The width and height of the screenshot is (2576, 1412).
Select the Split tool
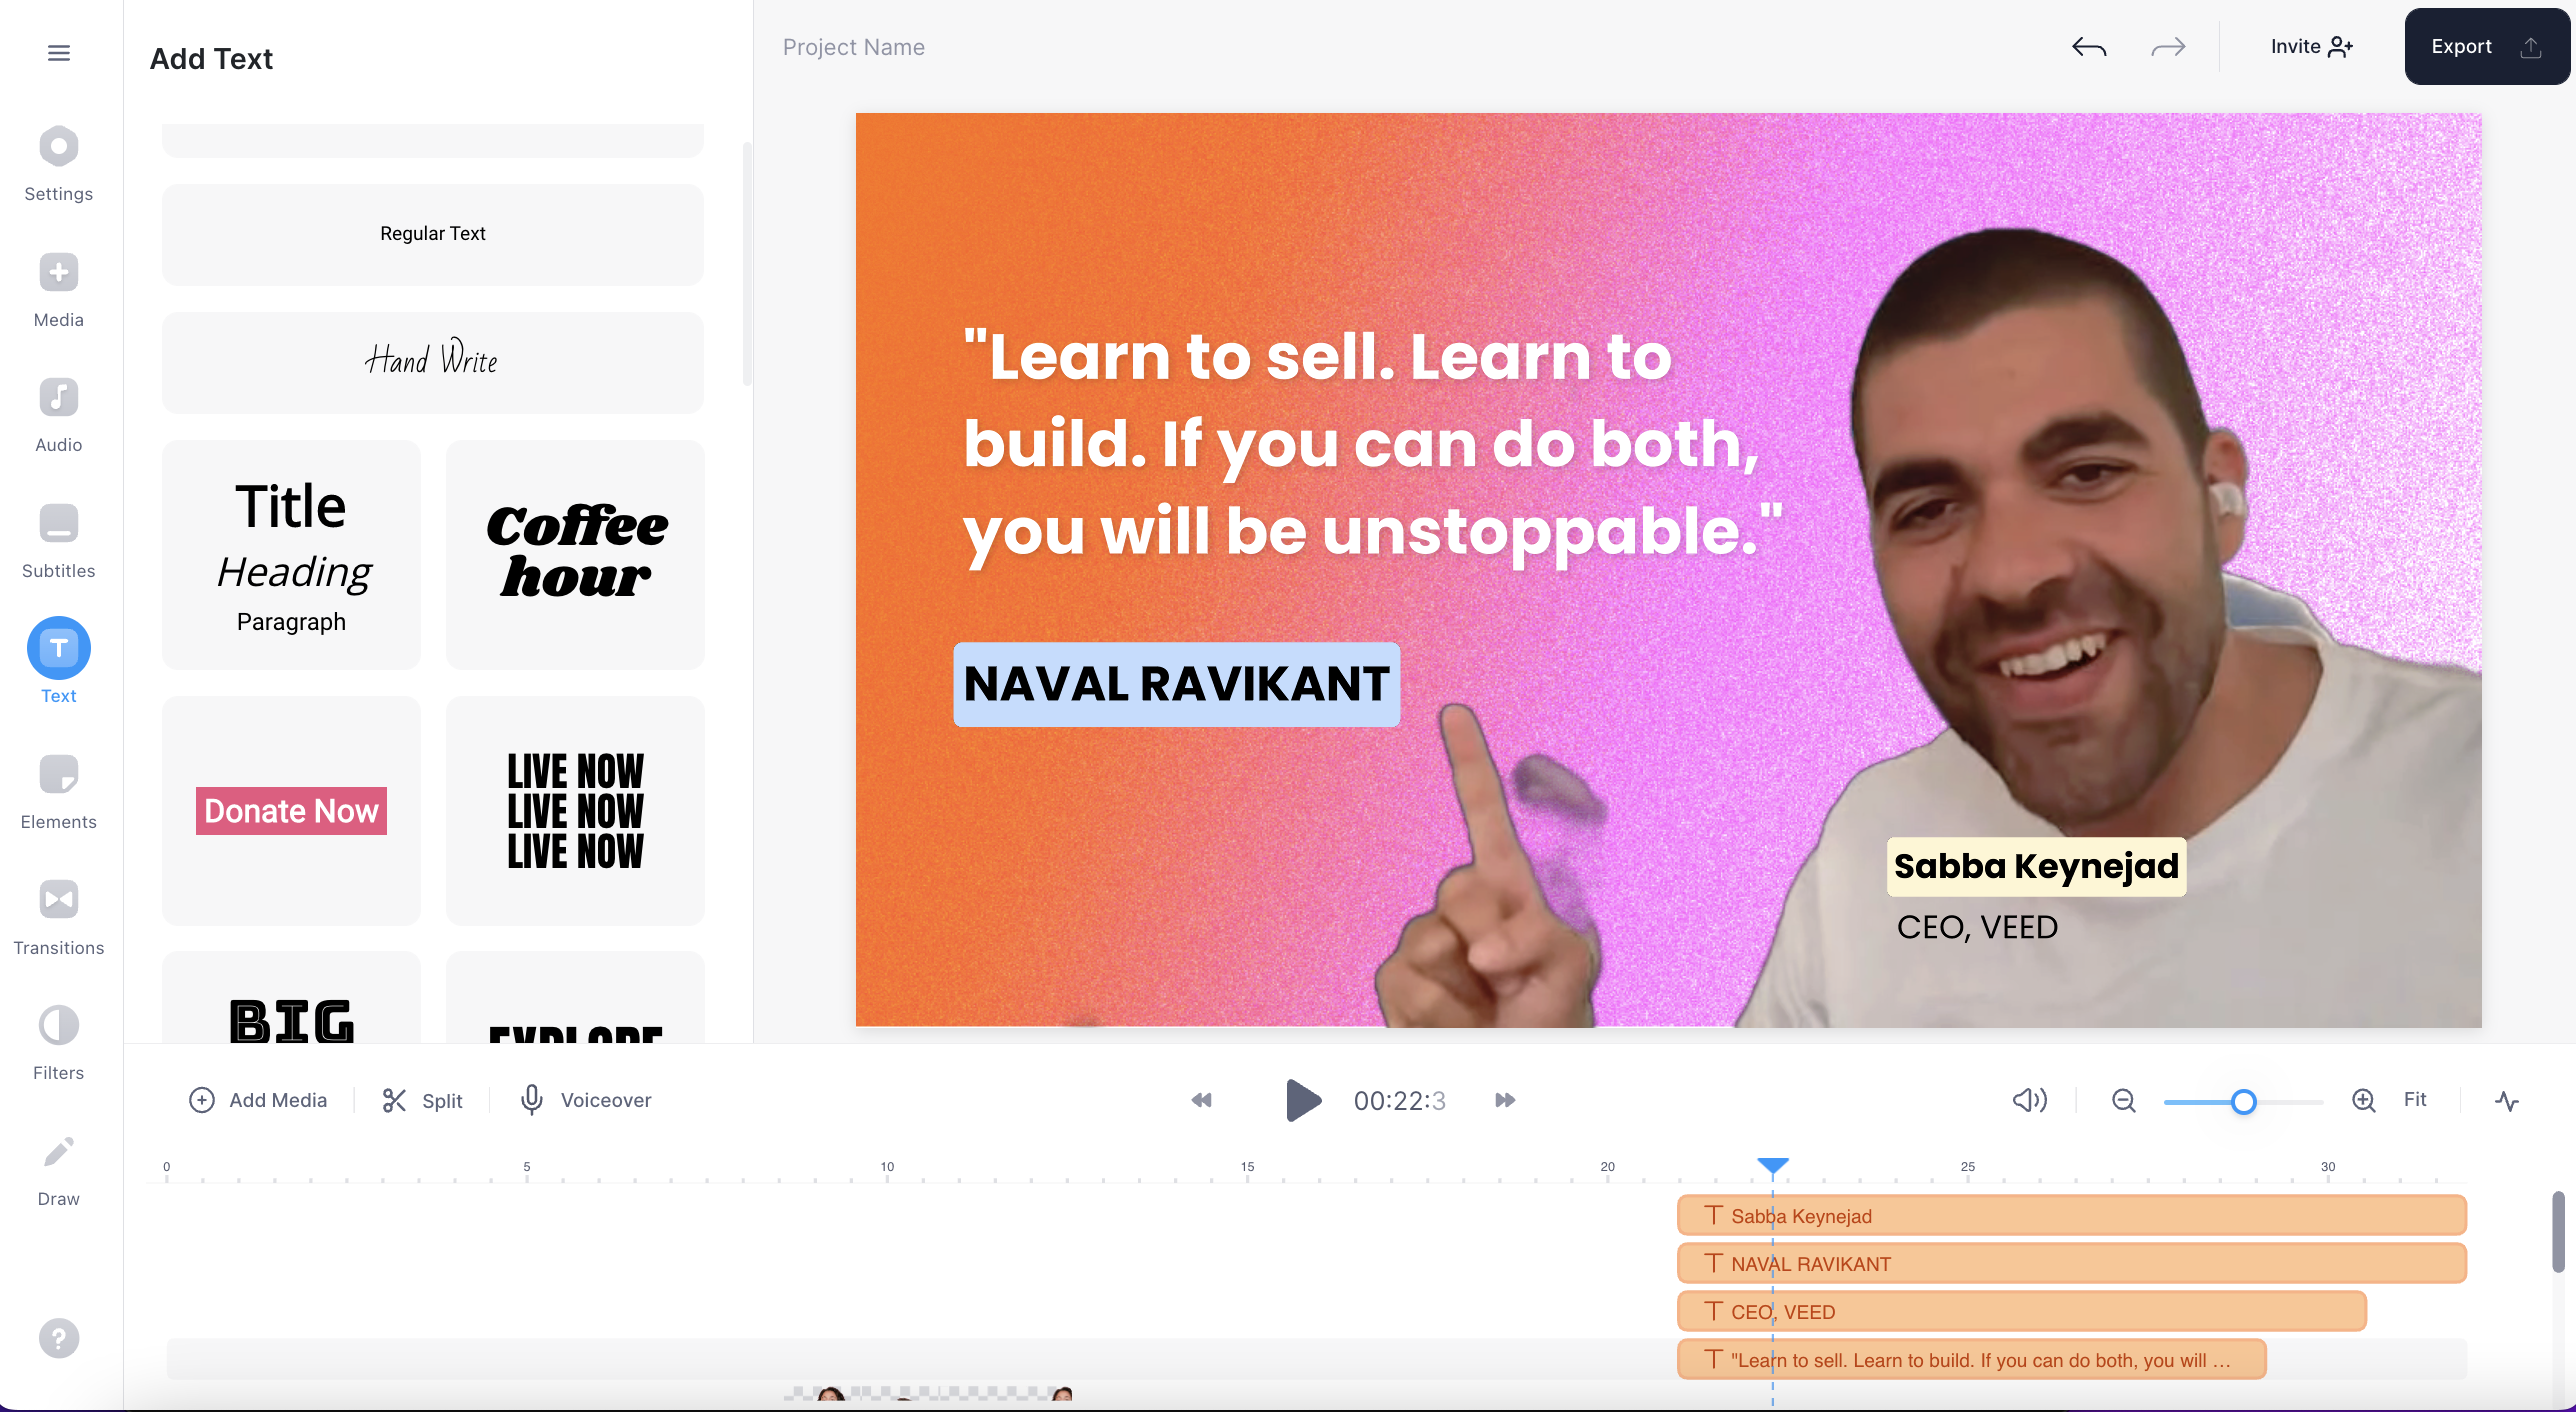tap(423, 1100)
